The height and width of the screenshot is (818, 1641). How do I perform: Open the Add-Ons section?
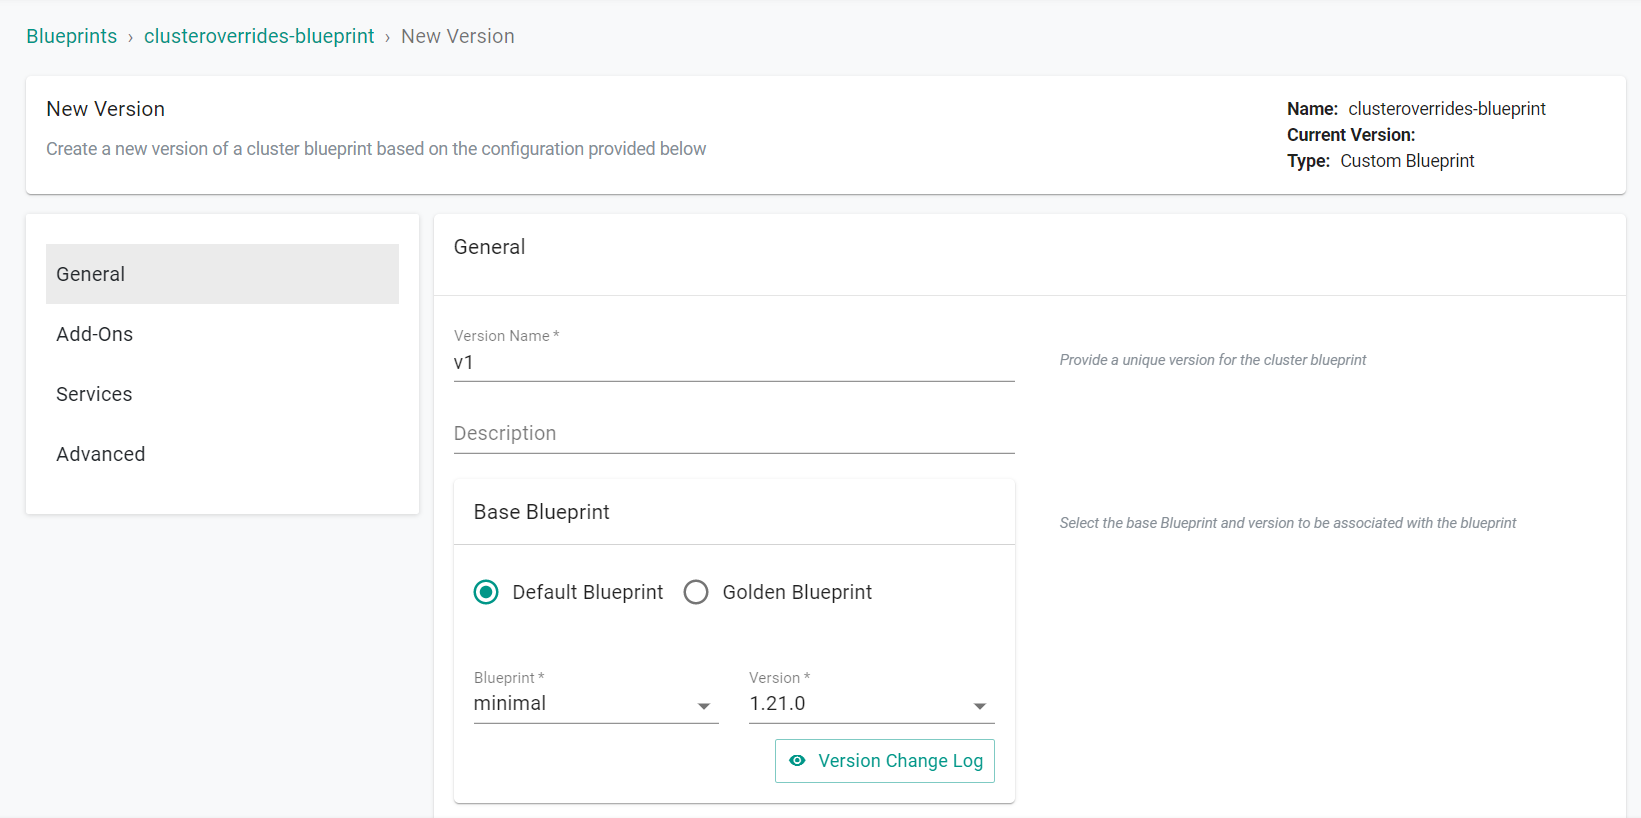pyautogui.click(x=222, y=334)
